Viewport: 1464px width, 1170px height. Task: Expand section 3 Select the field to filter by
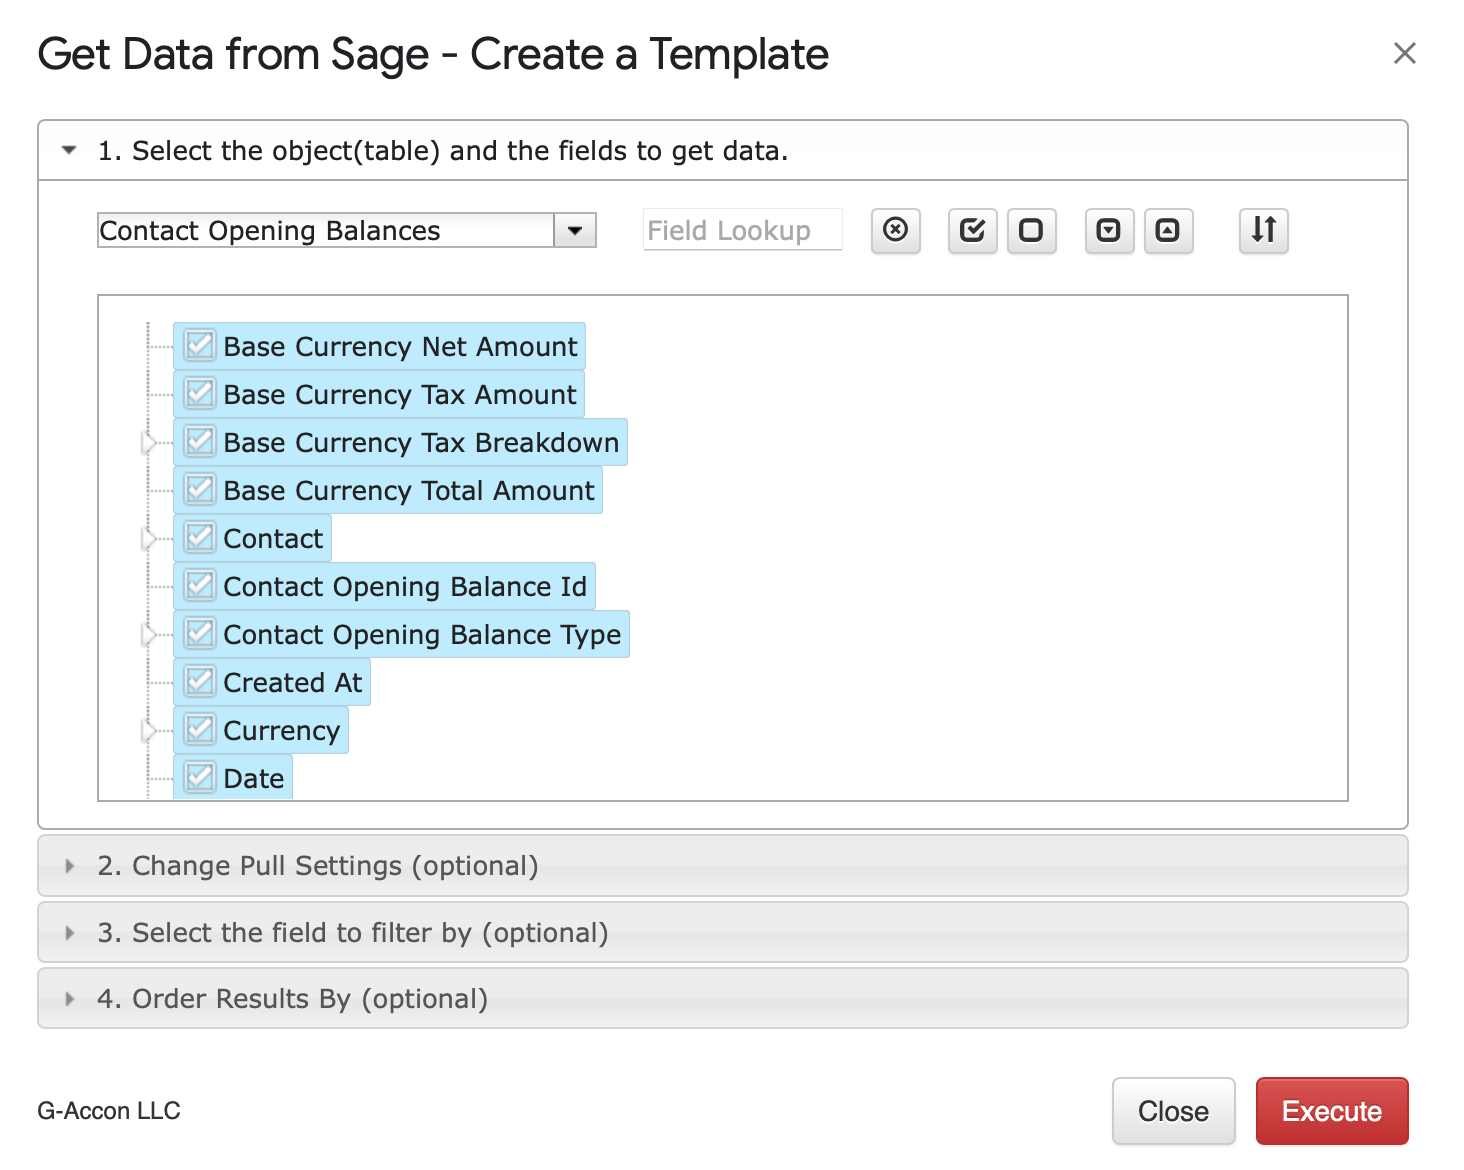[x=722, y=933]
